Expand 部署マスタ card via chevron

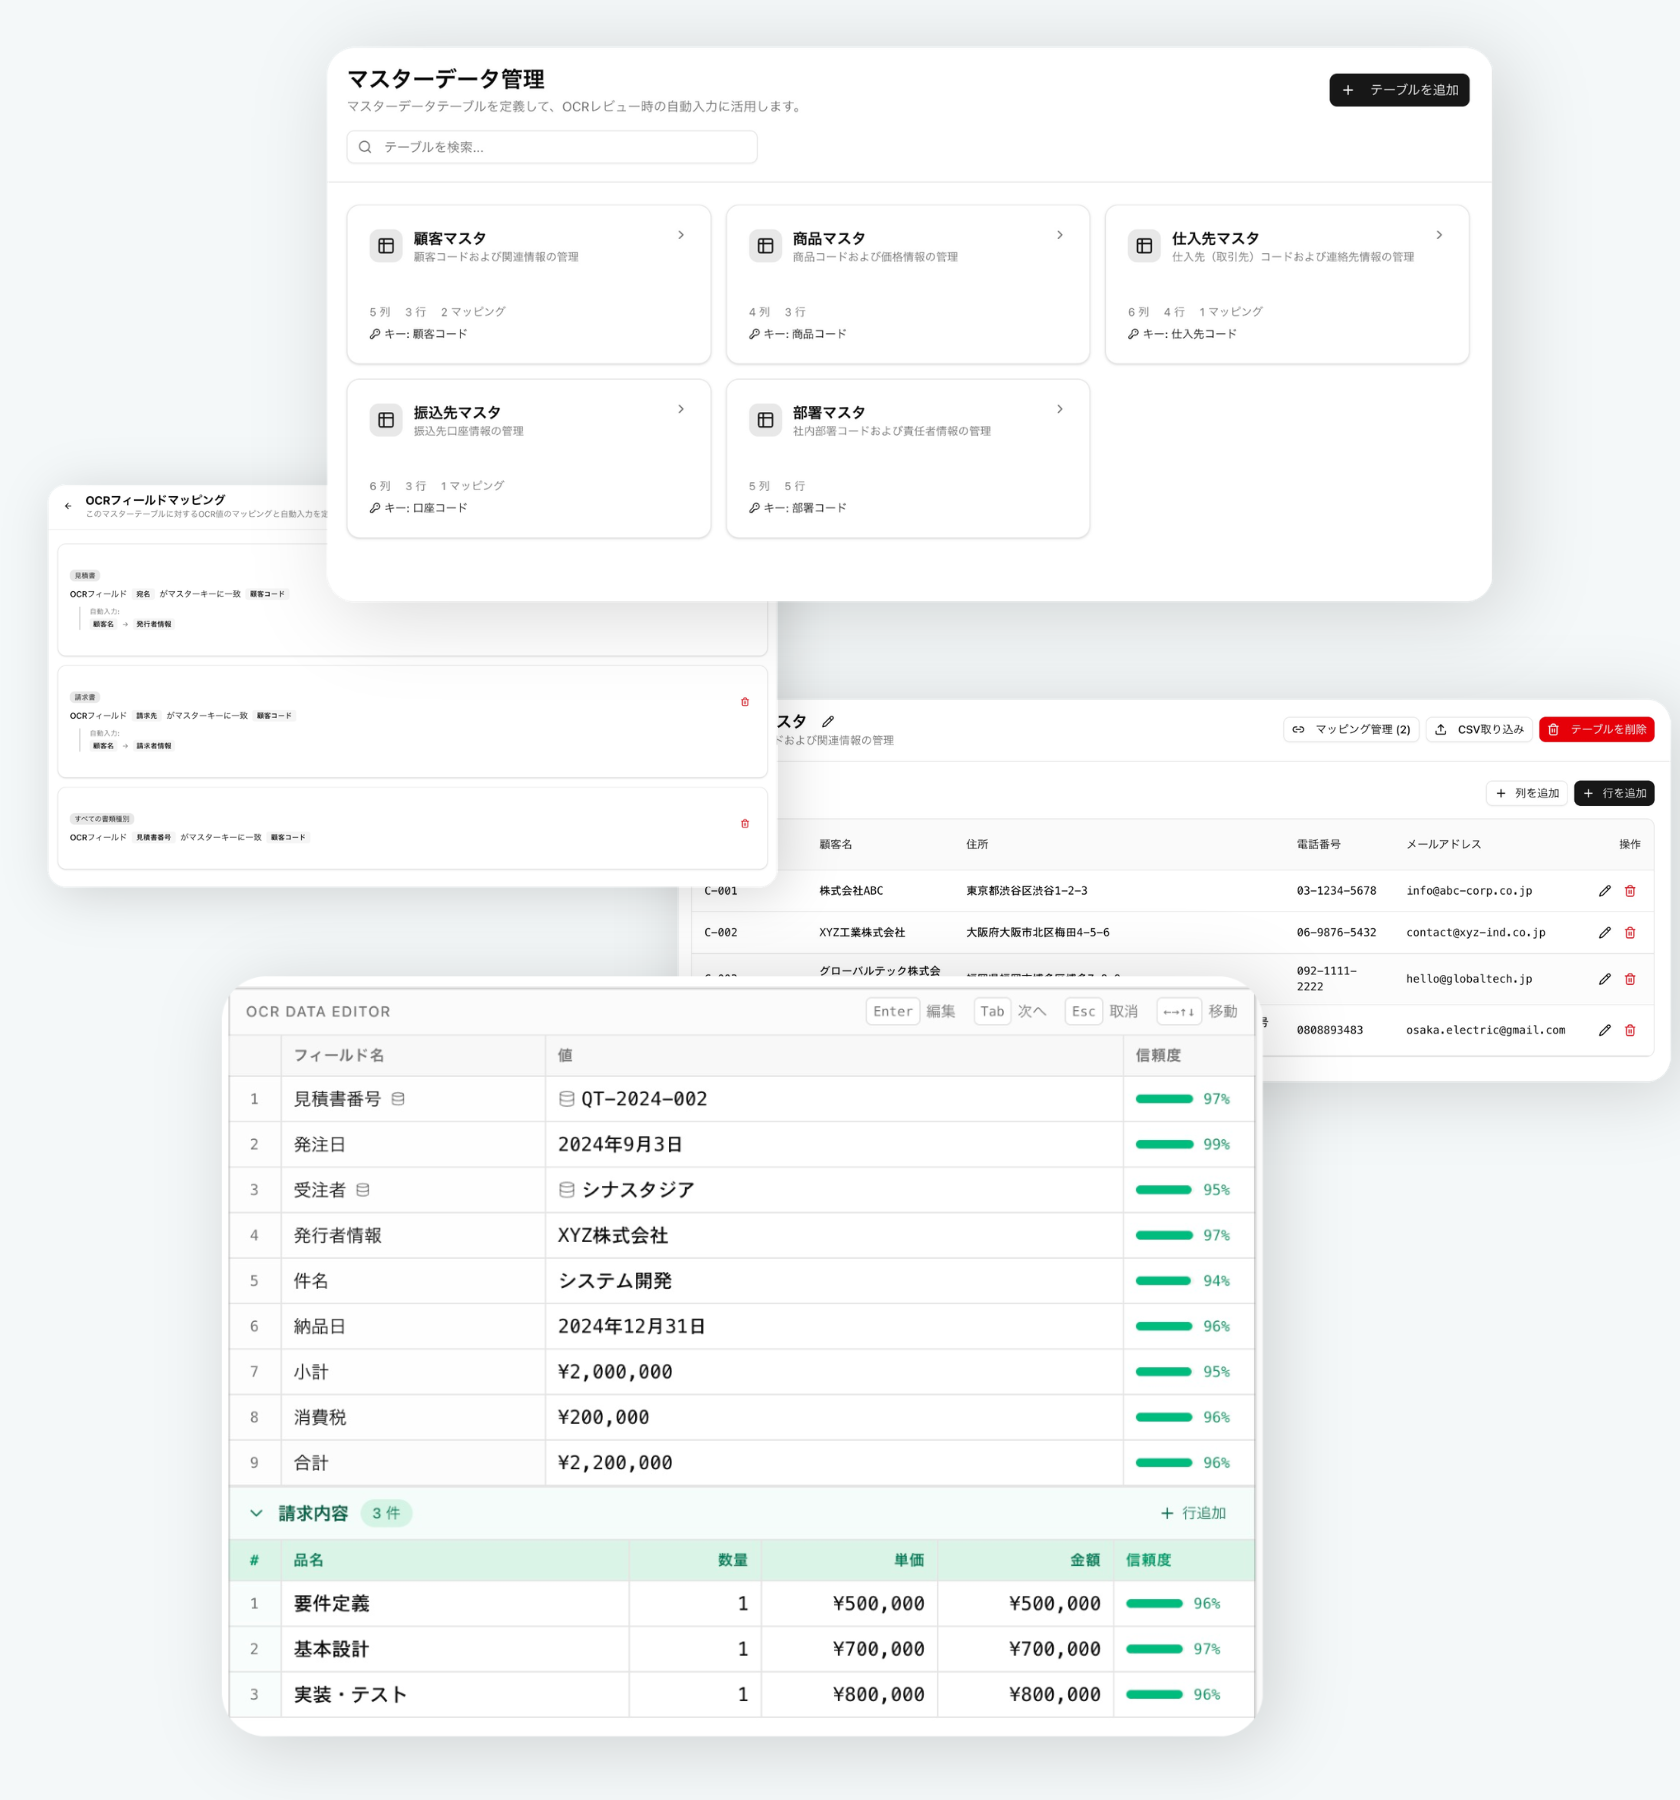(1060, 409)
